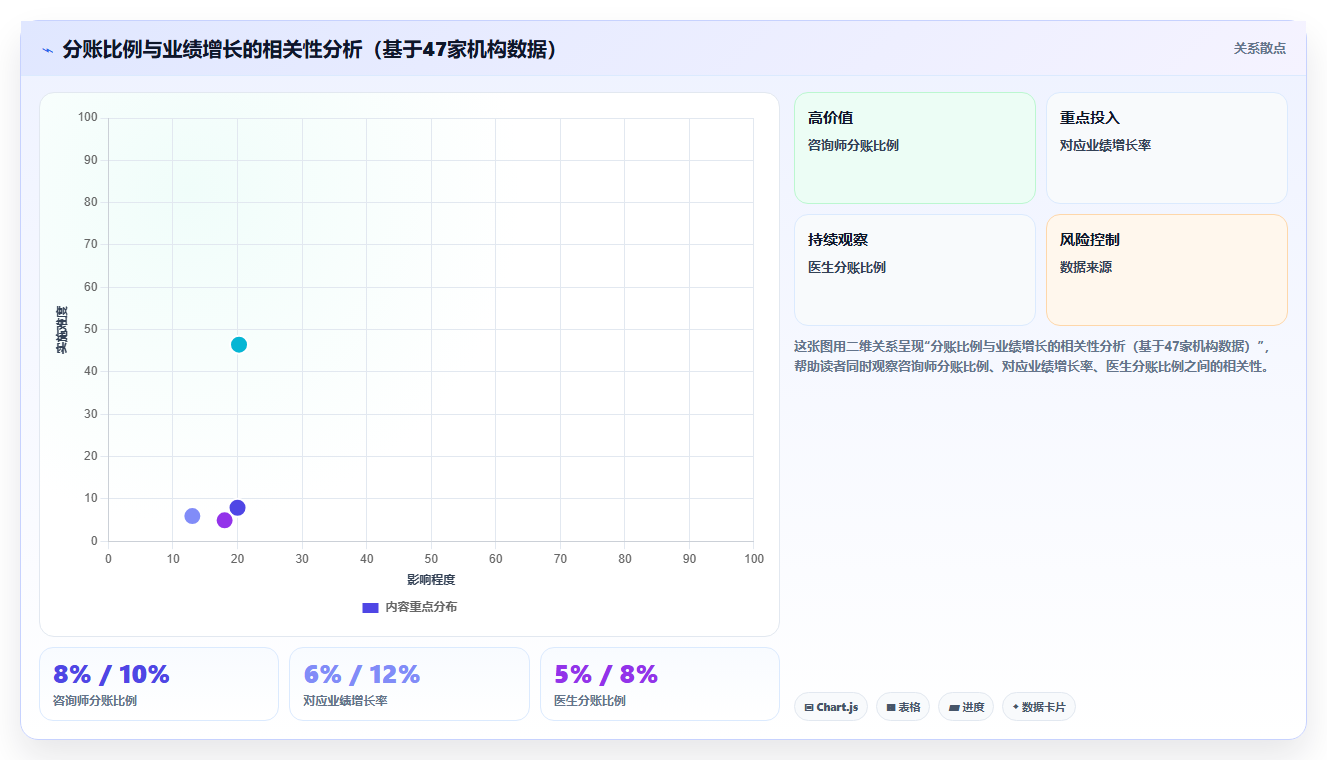Select the 数据卡片 tag

pyautogui.click(x=1039, y=707)
